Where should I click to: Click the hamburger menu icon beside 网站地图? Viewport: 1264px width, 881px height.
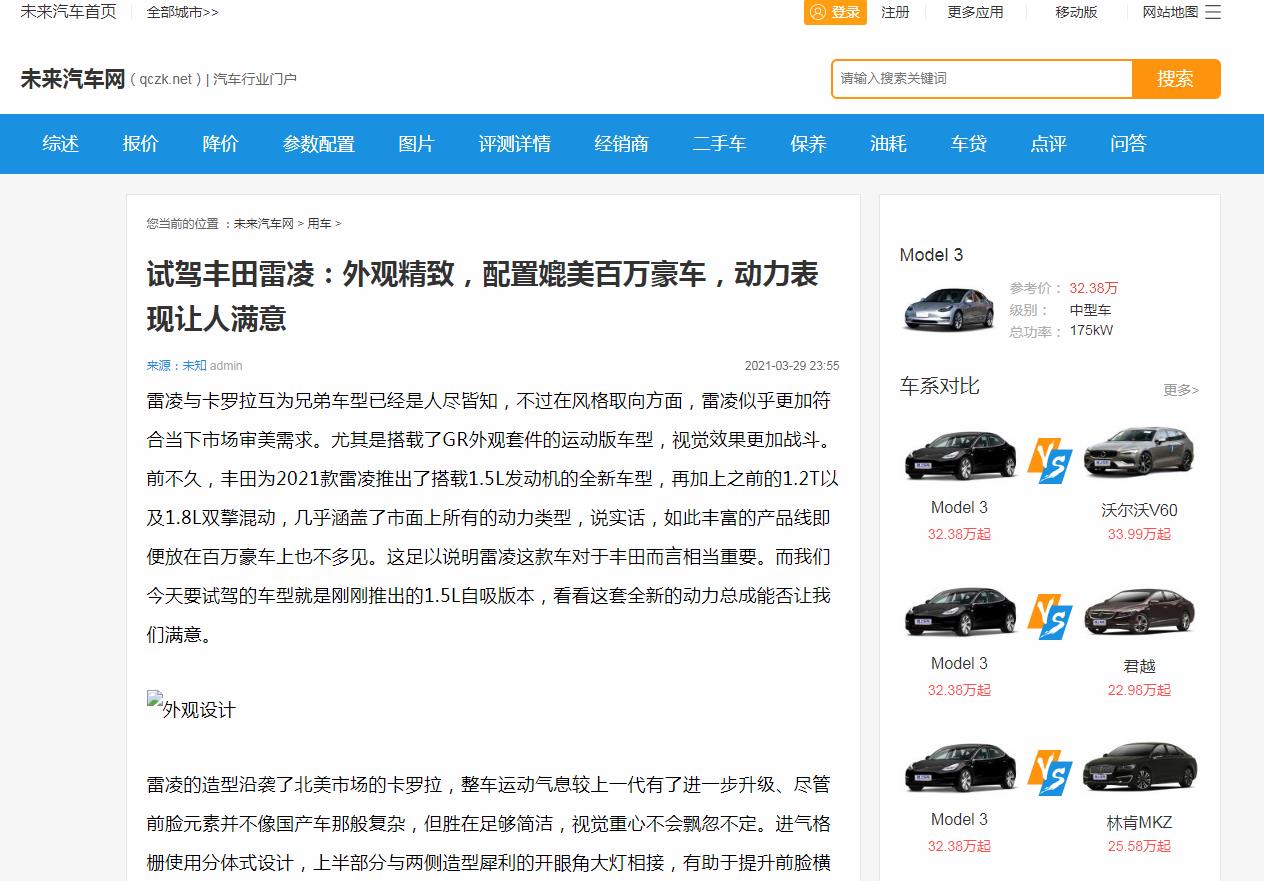(x=1213, y=12)
